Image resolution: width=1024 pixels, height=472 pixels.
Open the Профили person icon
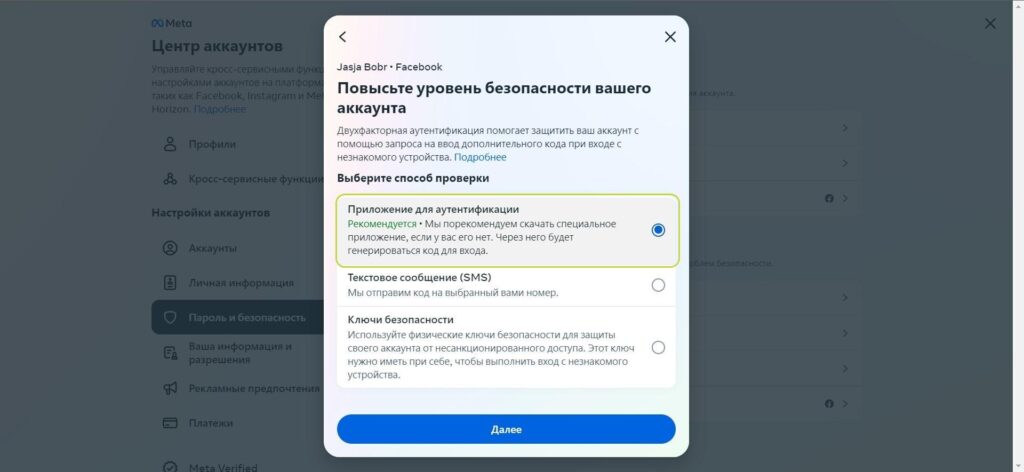[x=170, y=144]
